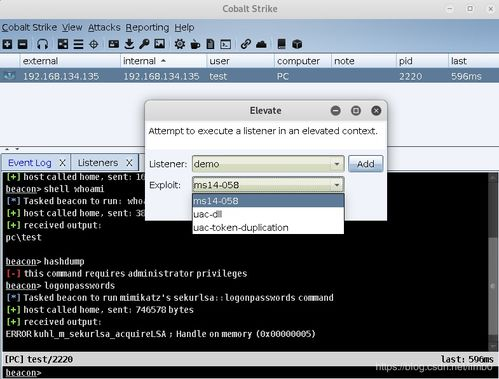Click the cloud manage sites icon
The height and width of the screenshot is (379, 499).
pos(261,44)
